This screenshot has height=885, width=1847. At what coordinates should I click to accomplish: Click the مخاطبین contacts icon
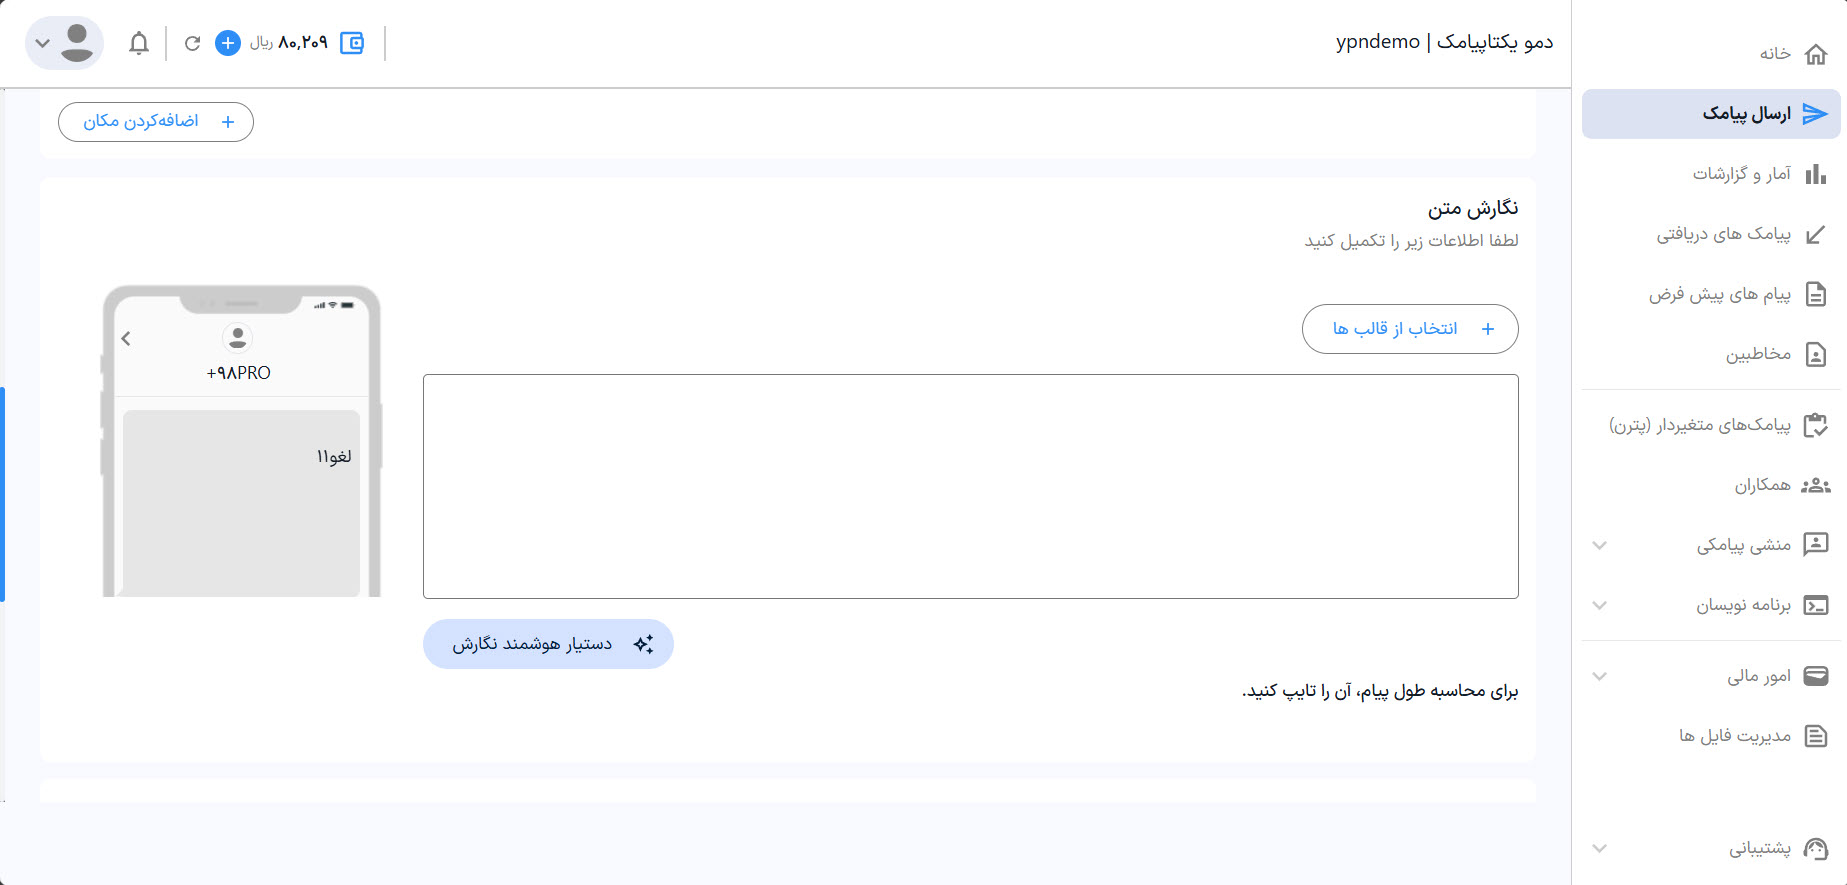(1815, 354)
